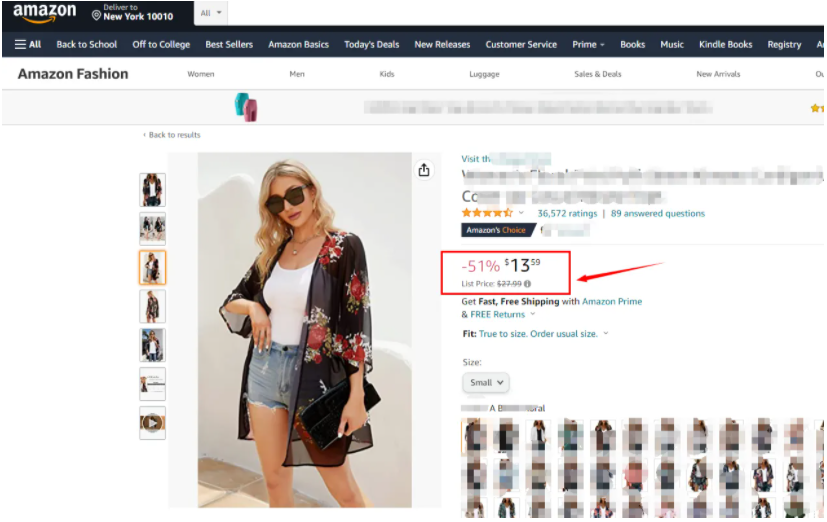Open the hamburger All menu

pyautogui.click(x=28, y=44)
